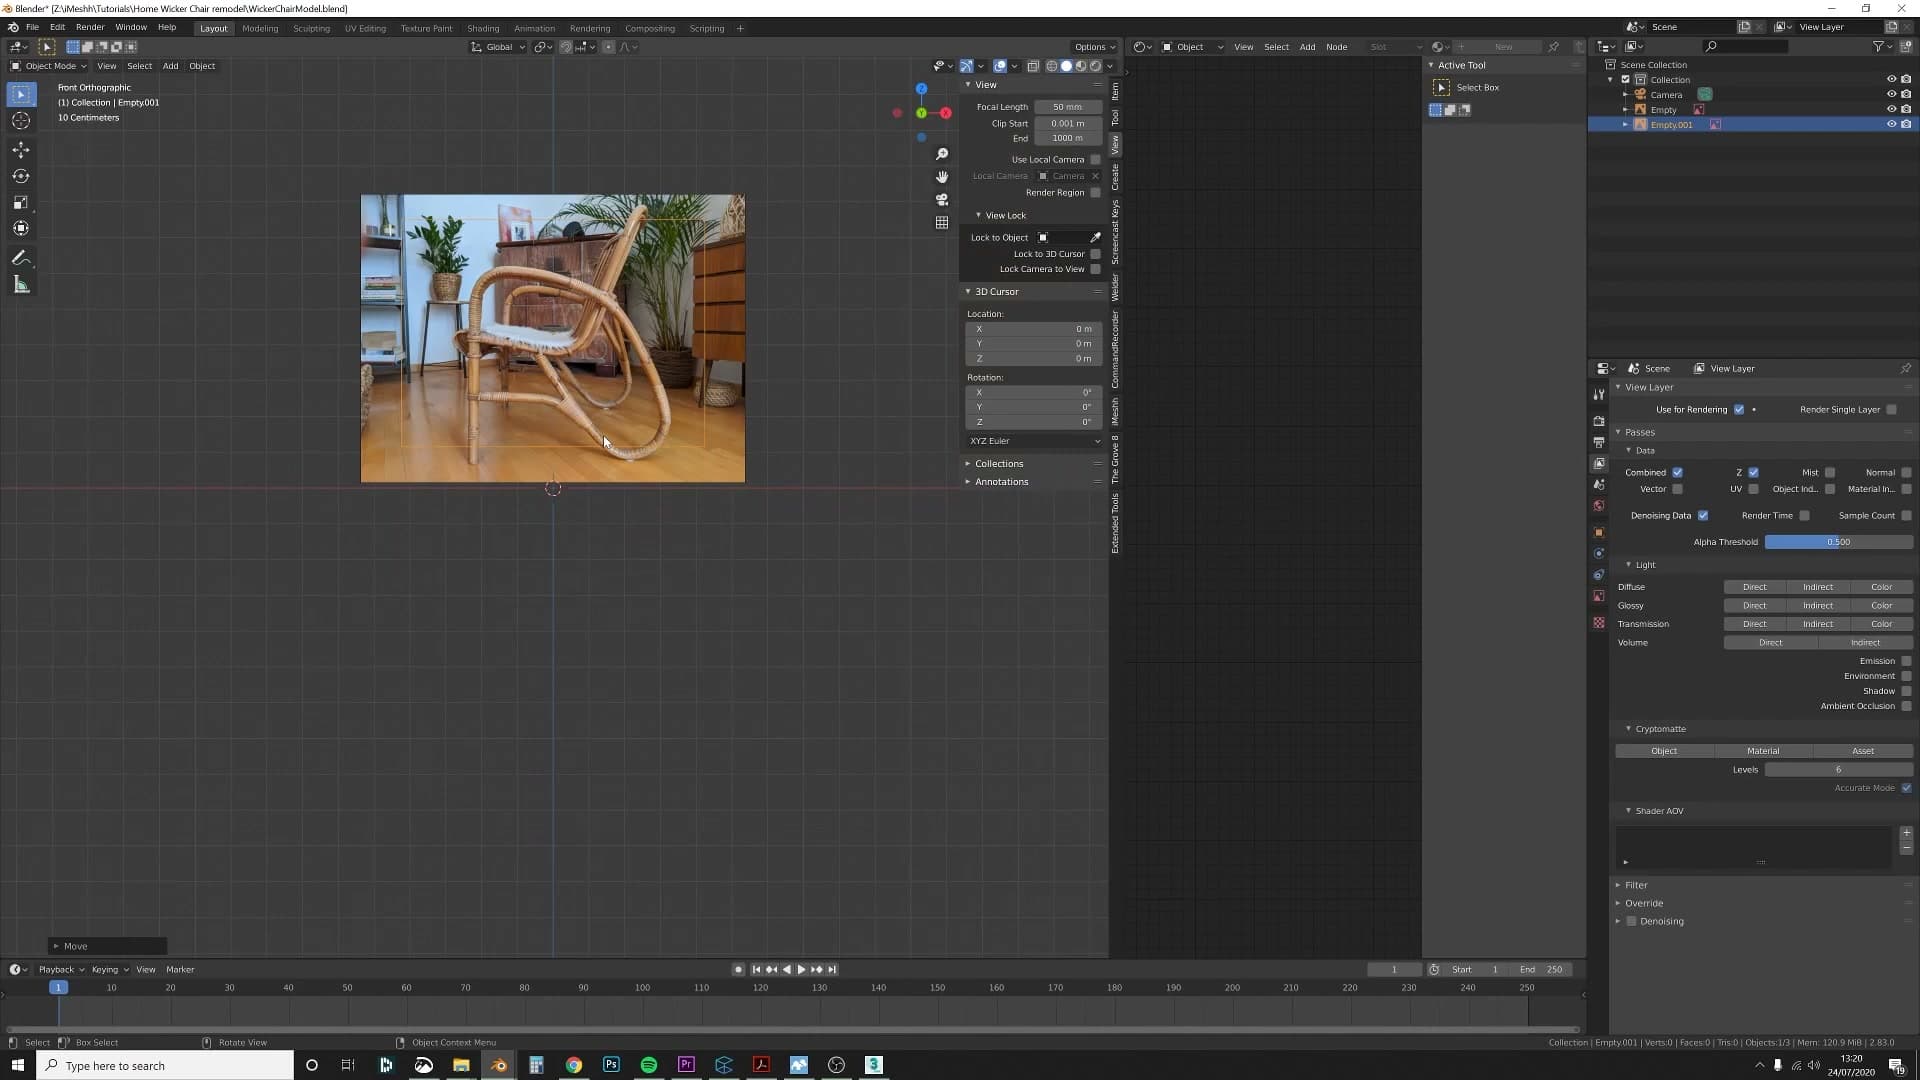
Task: Open World properties tab icon
Action: point(1599,506)
